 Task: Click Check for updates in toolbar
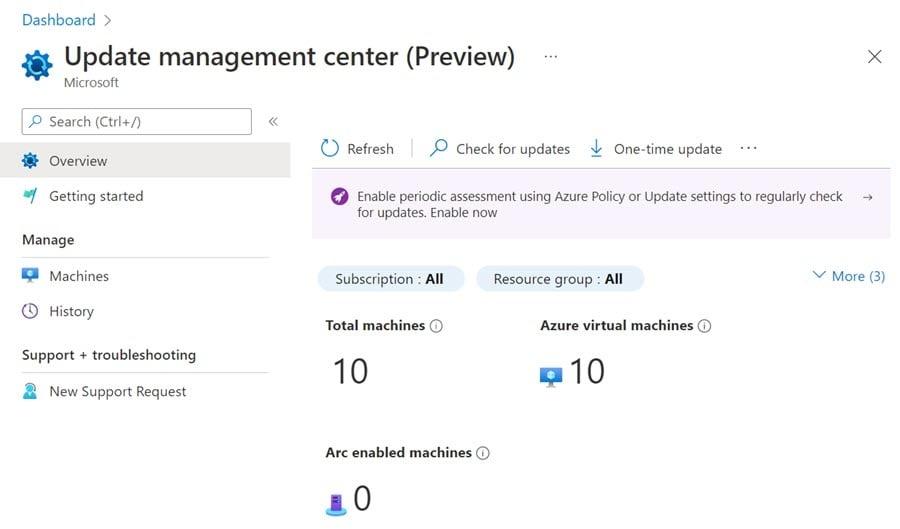(499, 149)
